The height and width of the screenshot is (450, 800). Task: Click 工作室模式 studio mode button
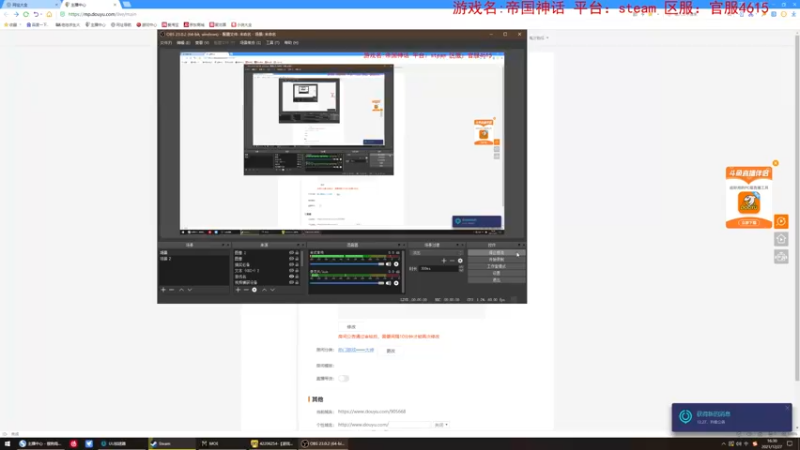point(496,266)
